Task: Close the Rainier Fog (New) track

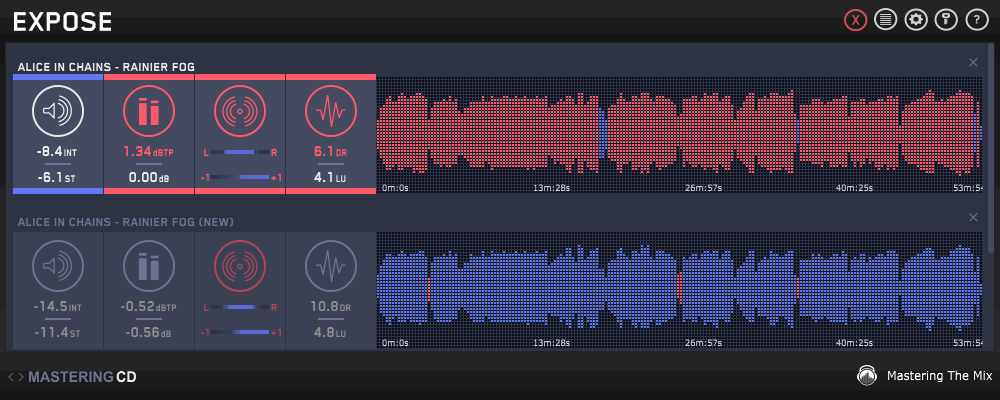Action: [973, 218]
